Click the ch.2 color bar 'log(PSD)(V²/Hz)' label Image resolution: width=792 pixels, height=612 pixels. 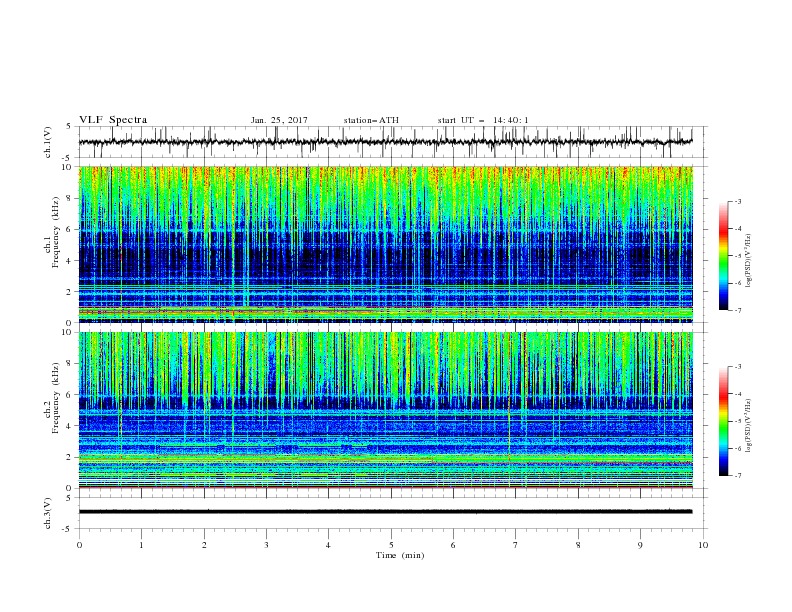click(749, 426)
